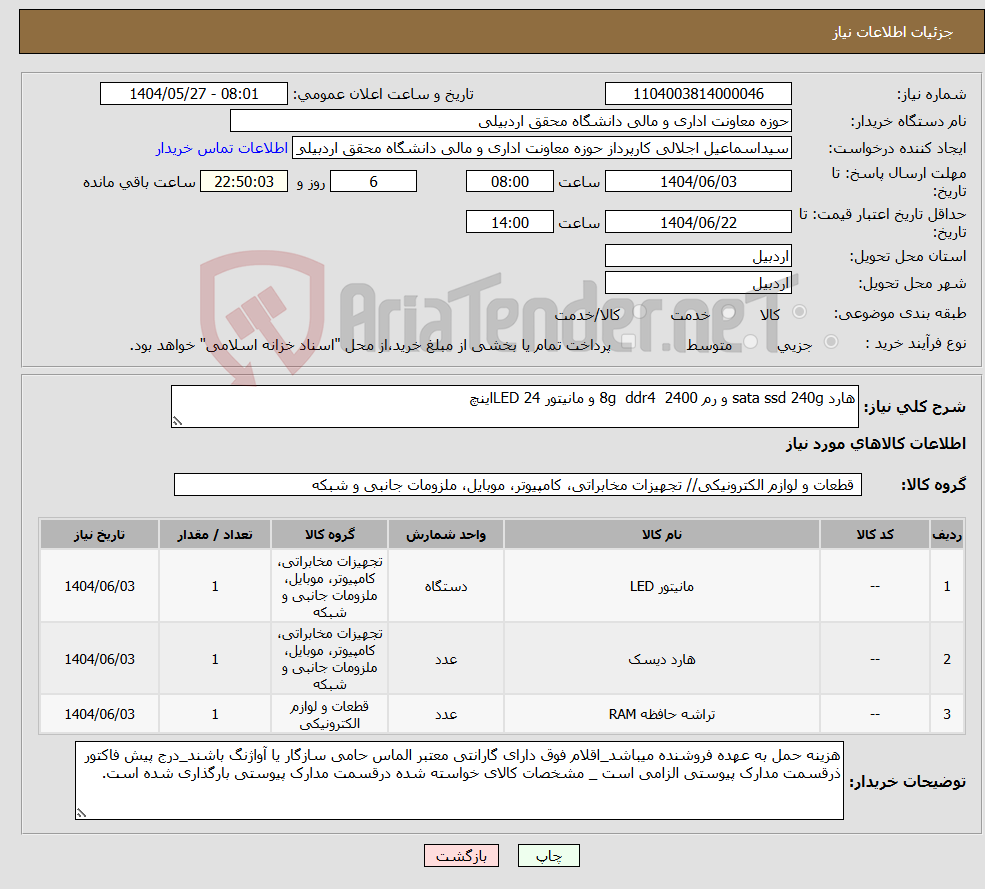Click the group cell قطعات و لوازم الکترونیکی in row 3
This screenshot has width=985, height=889.
329,714
